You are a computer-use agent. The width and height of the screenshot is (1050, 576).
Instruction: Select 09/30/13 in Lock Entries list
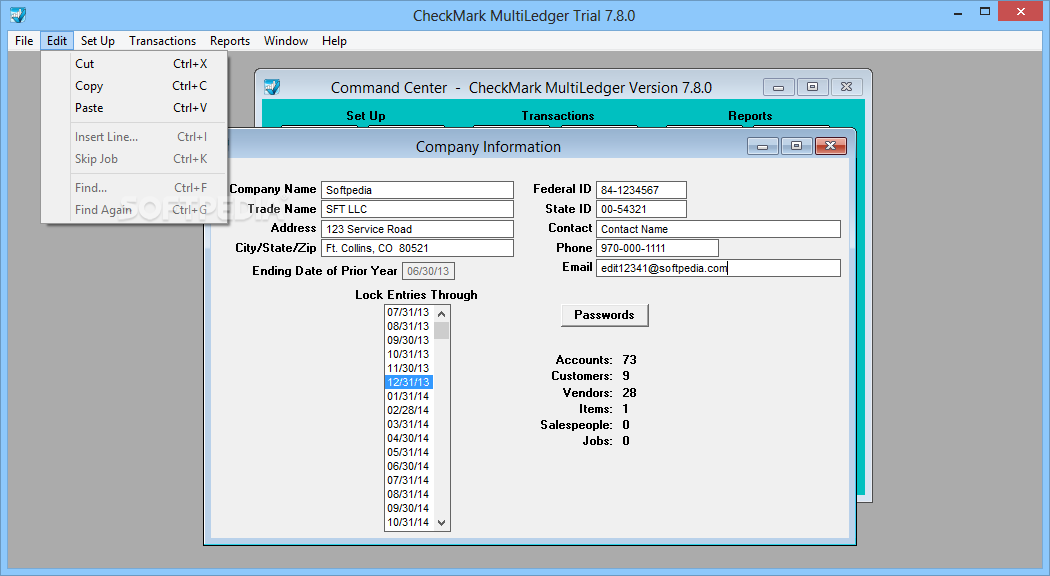[408, 340]
